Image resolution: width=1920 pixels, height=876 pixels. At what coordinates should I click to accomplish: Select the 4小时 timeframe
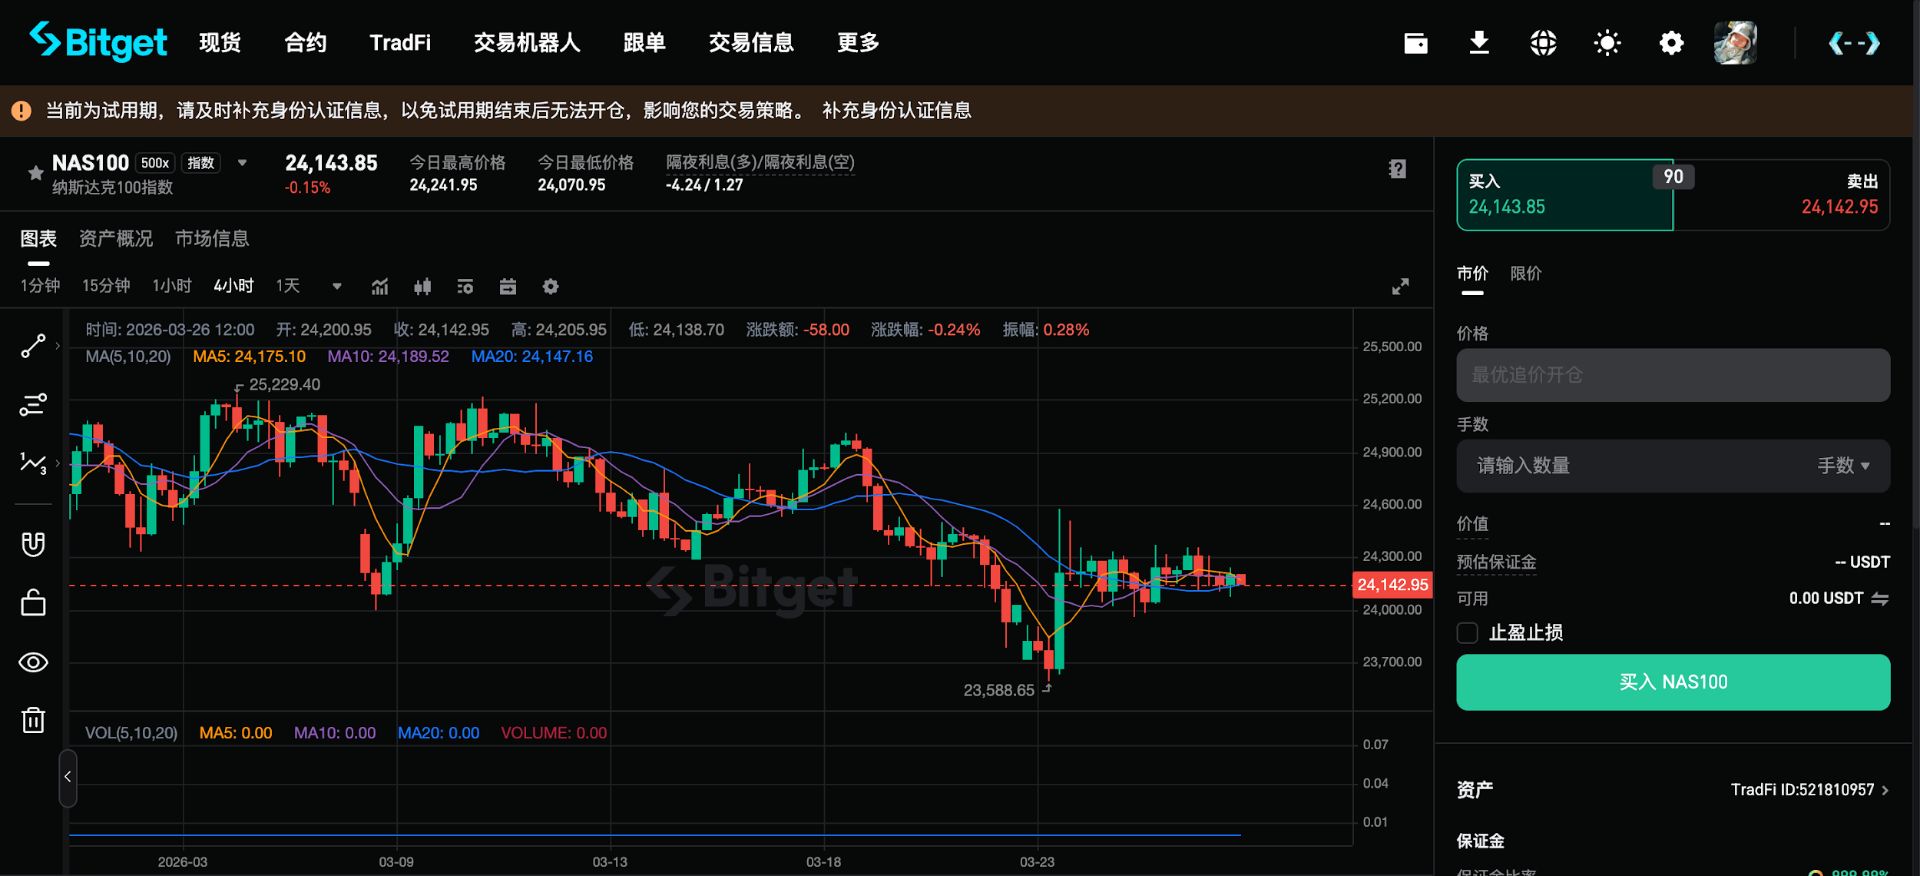[x=233, y=286]
